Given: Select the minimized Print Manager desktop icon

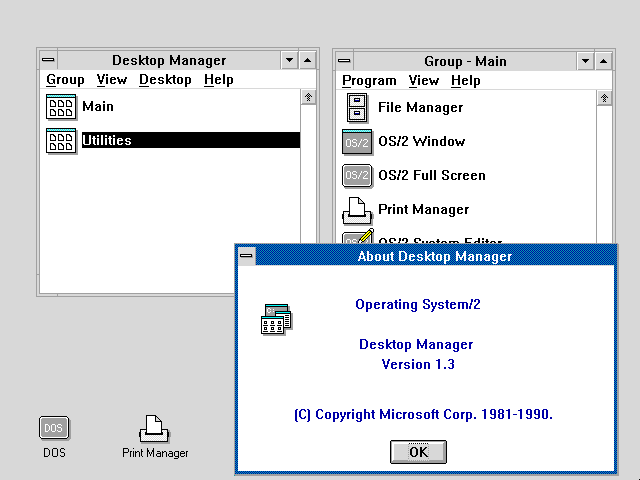Looking at the screenshot, I should pos(153,429).
